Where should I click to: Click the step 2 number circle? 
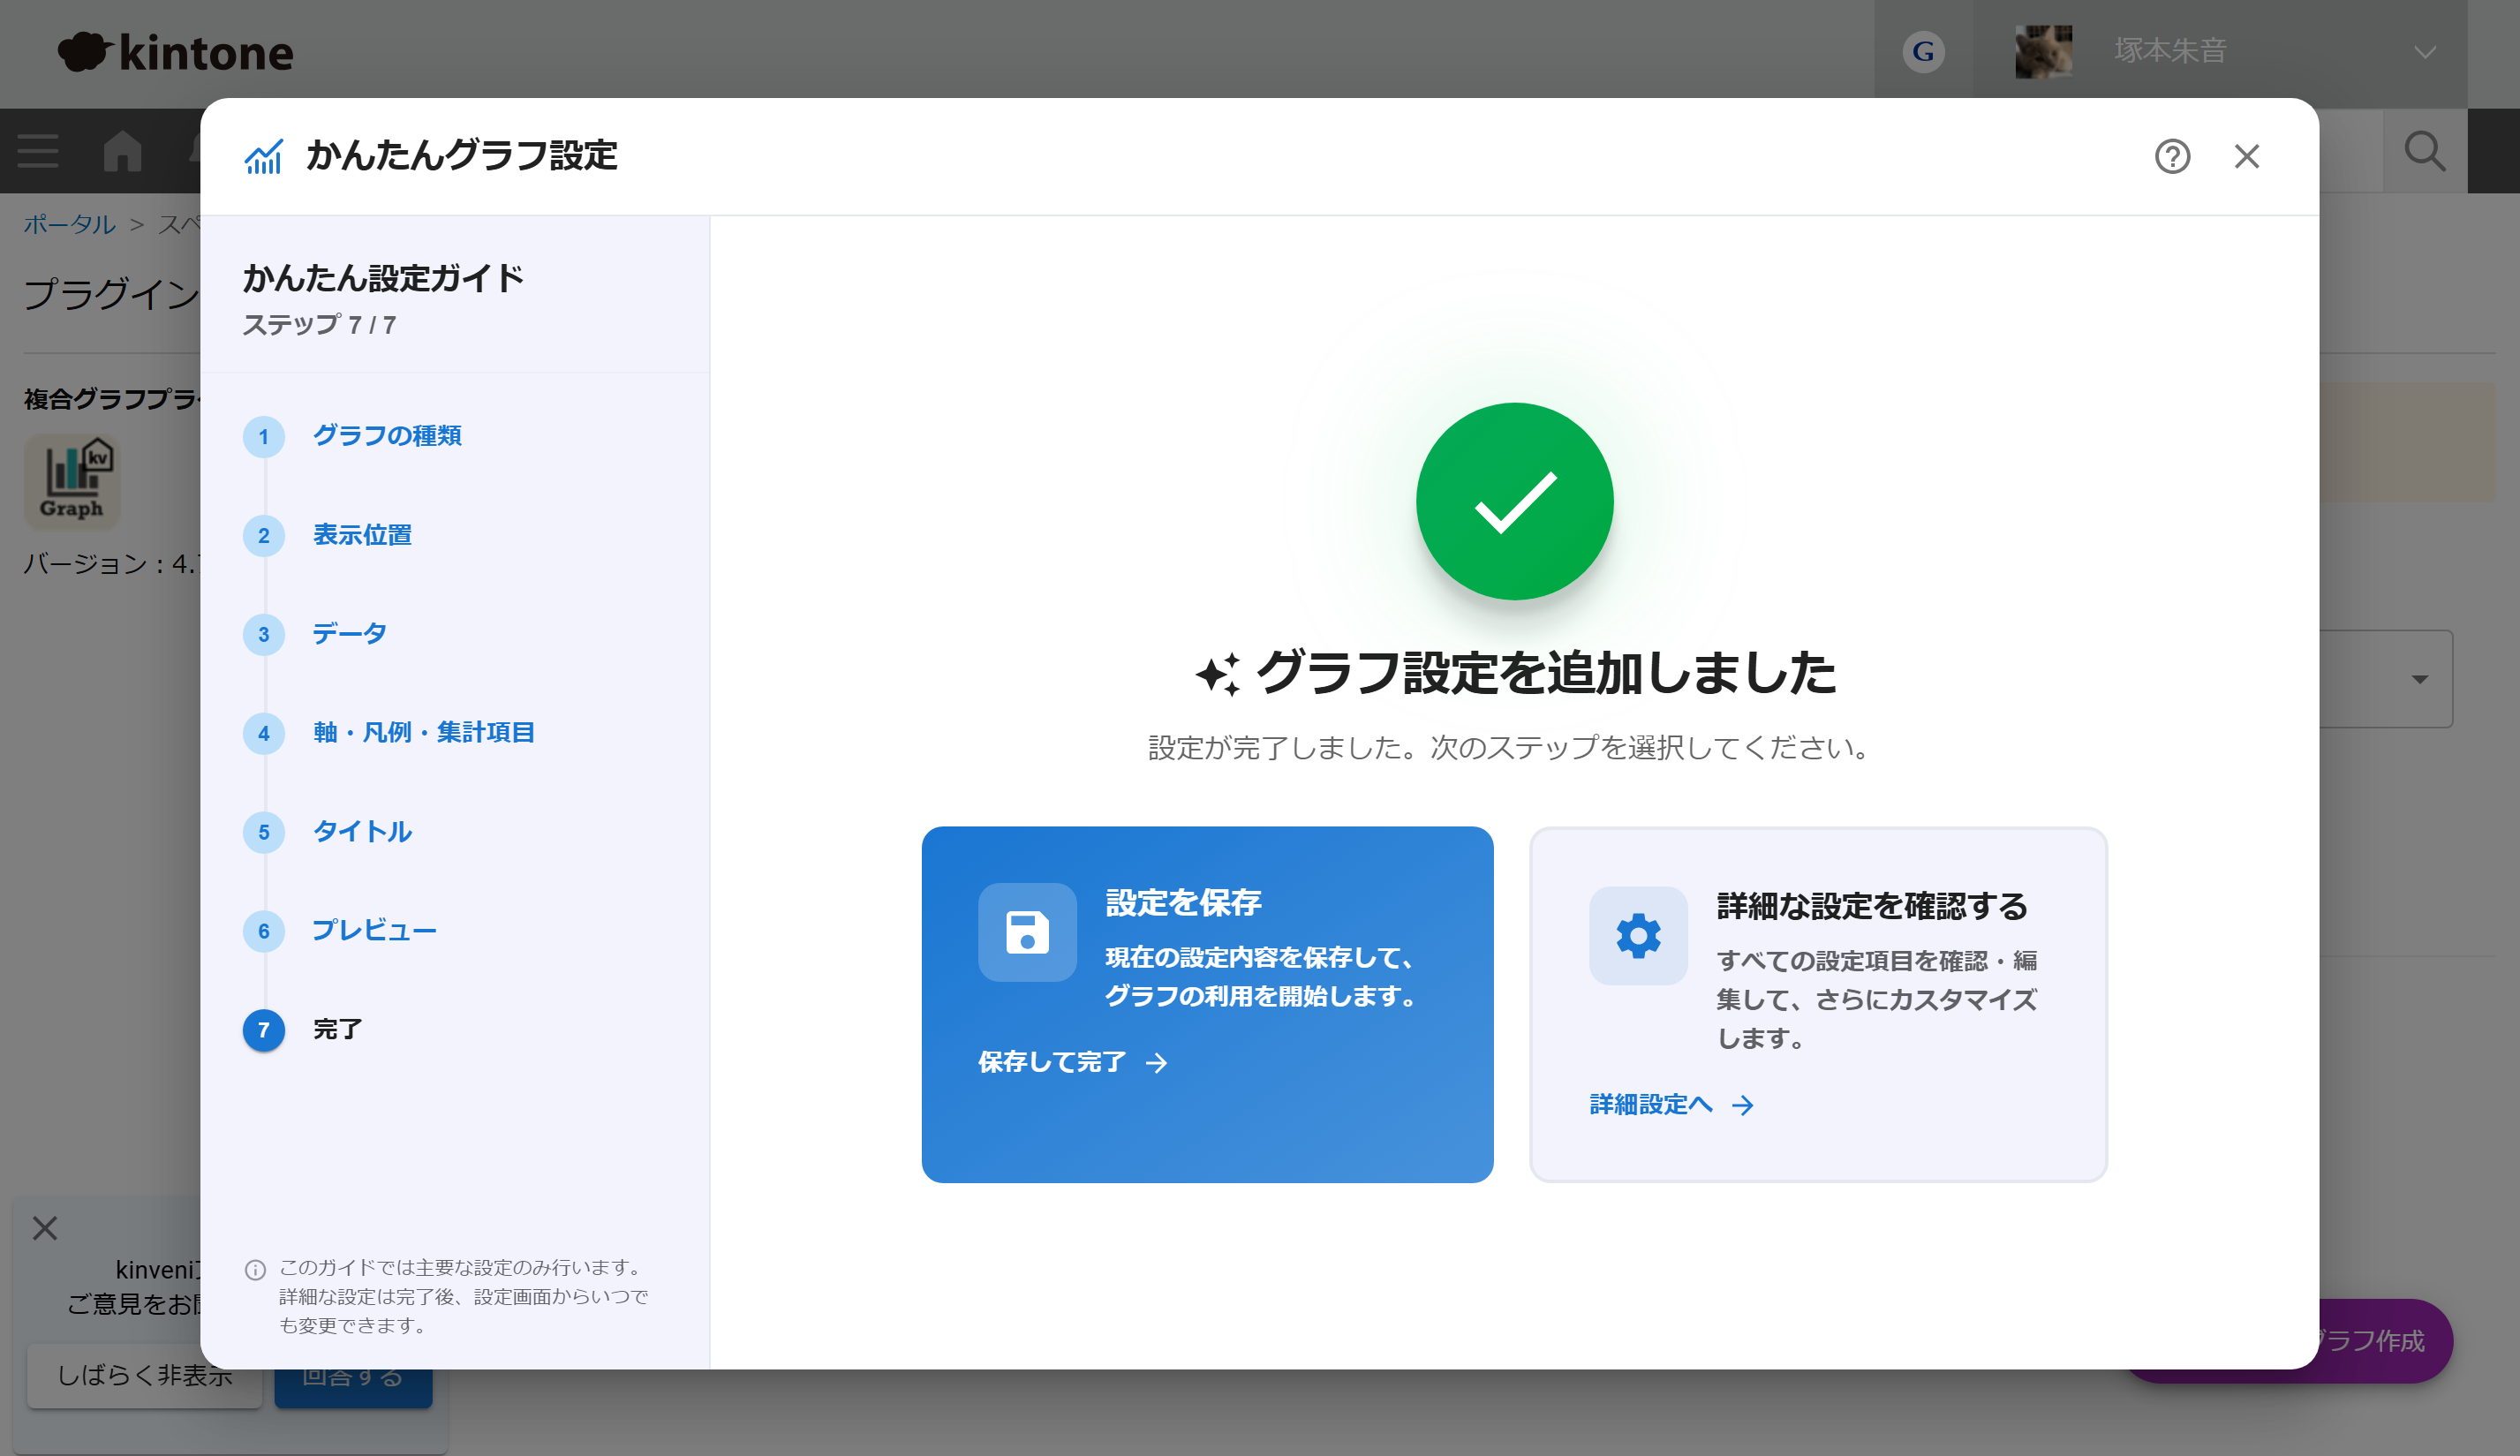pyautogui.click(x=264, y=535)
